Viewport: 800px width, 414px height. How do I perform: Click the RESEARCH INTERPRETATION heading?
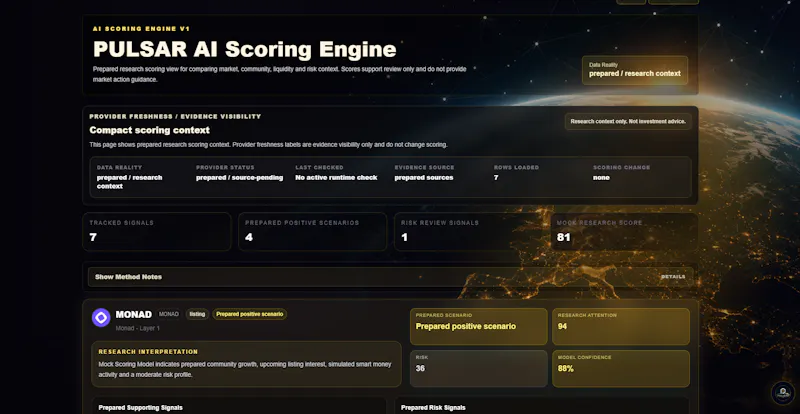pos(148,352)
